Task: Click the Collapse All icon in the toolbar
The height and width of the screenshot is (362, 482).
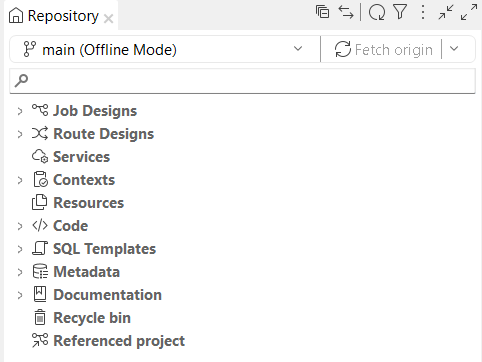Action: 322,12
